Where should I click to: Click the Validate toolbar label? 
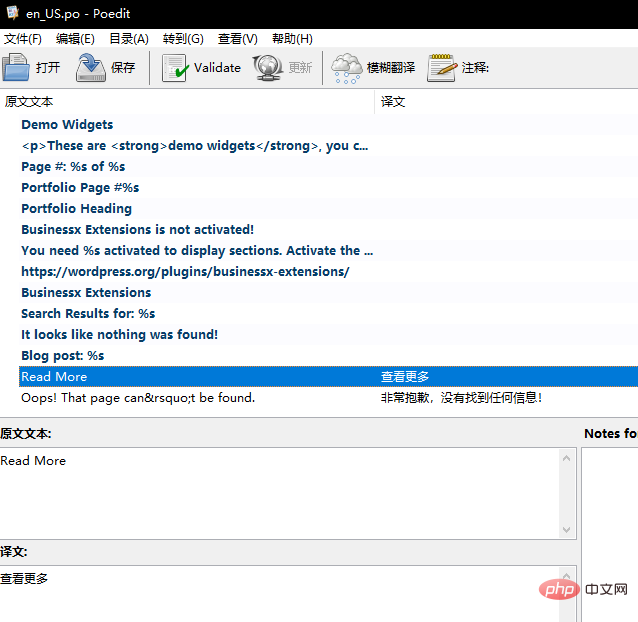(x=217, y=68)
